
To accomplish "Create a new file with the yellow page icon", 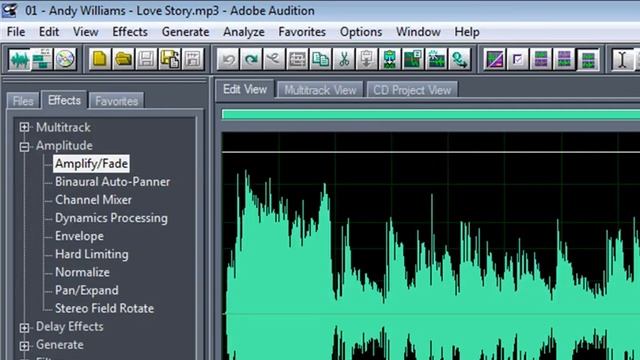I will tap(100, 60).
